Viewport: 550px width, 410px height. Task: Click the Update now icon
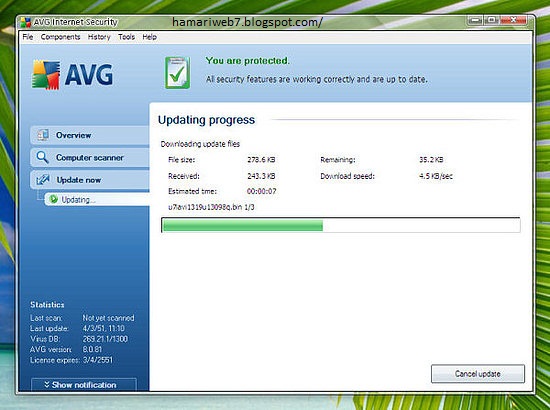point(43,180)
